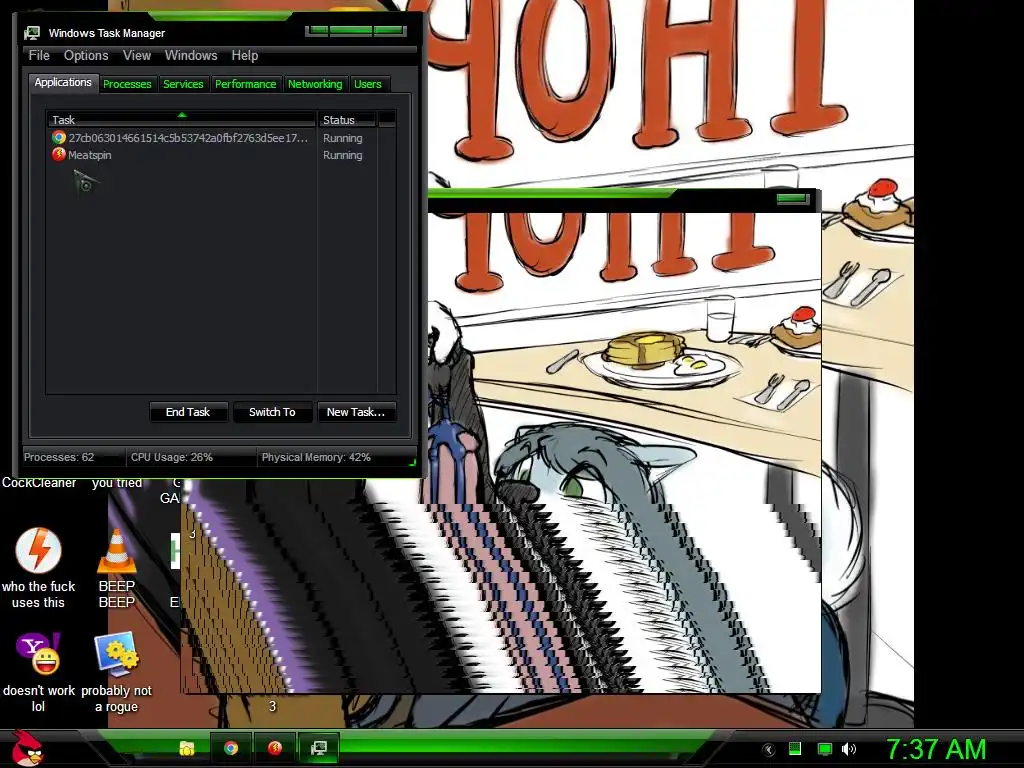Image resolution: width=1024 pixels, height=768 pixels.
Task: Sort by the Status column header
Action: pyautogui.click(x=346, y=120)
